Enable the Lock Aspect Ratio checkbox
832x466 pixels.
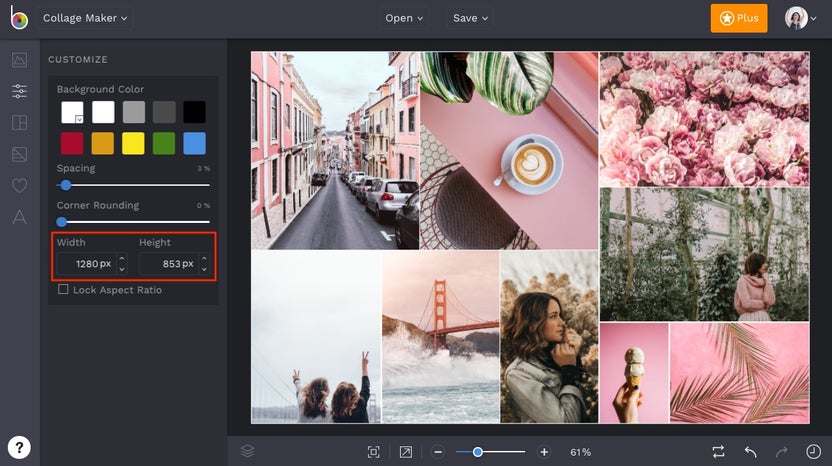(x=63, y=290)
